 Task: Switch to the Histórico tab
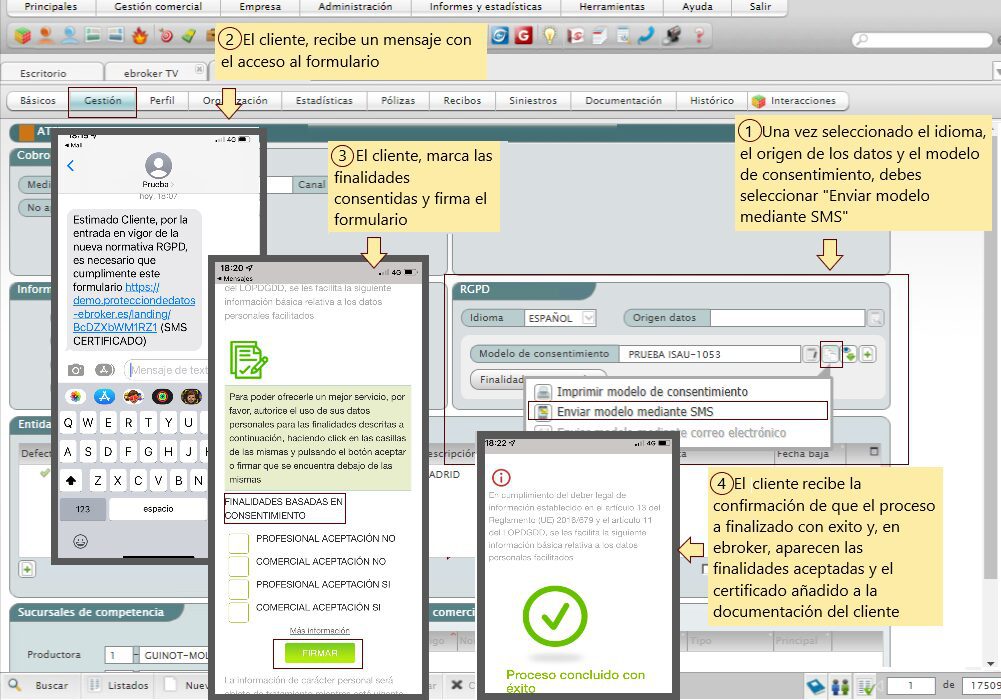[712, 101]
